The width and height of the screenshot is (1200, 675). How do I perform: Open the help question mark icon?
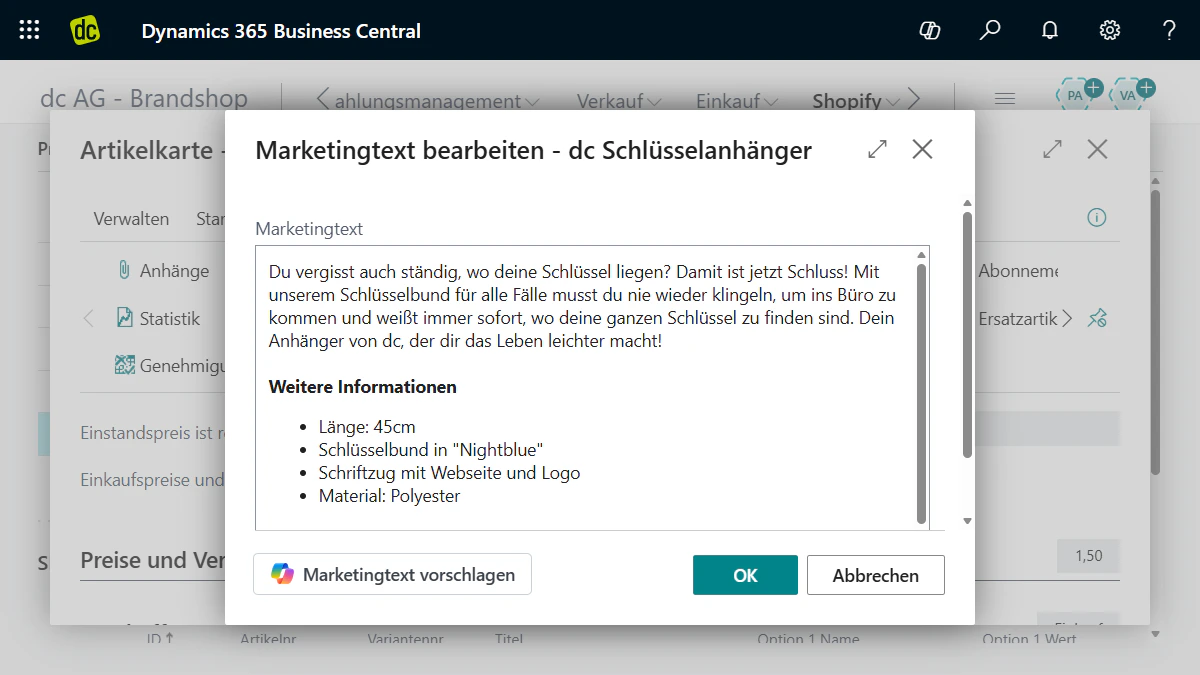[x=1169, y=30]
